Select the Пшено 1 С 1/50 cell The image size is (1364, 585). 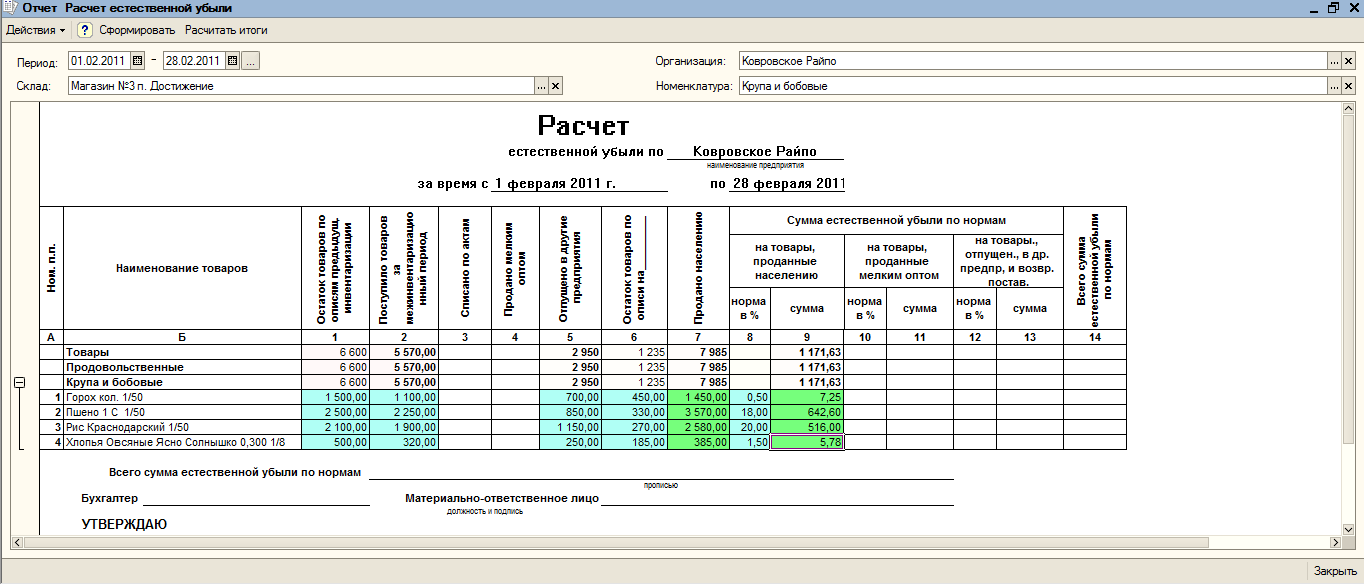(182, 413)
